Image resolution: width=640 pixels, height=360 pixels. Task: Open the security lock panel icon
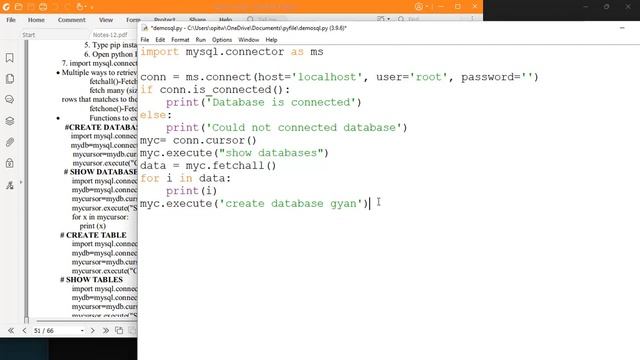(x=9, y=163)
